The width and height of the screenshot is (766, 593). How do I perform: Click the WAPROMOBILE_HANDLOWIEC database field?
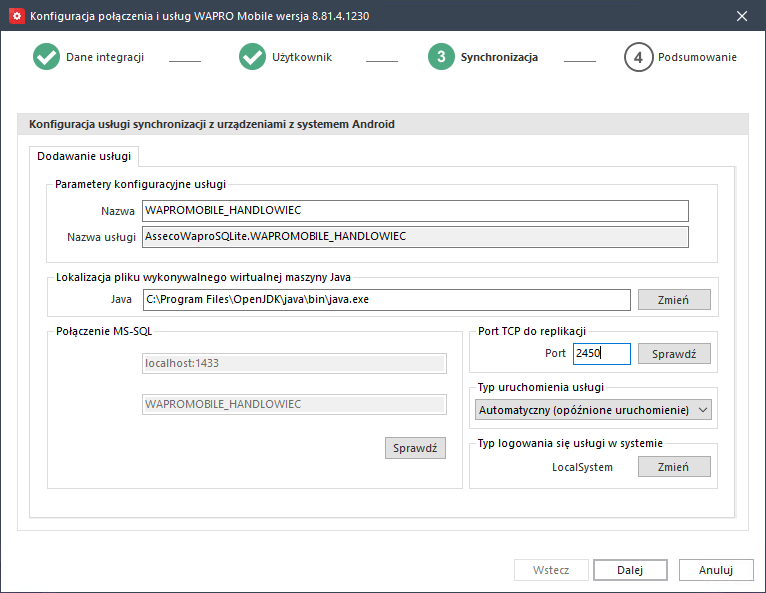tap(294, 404)
